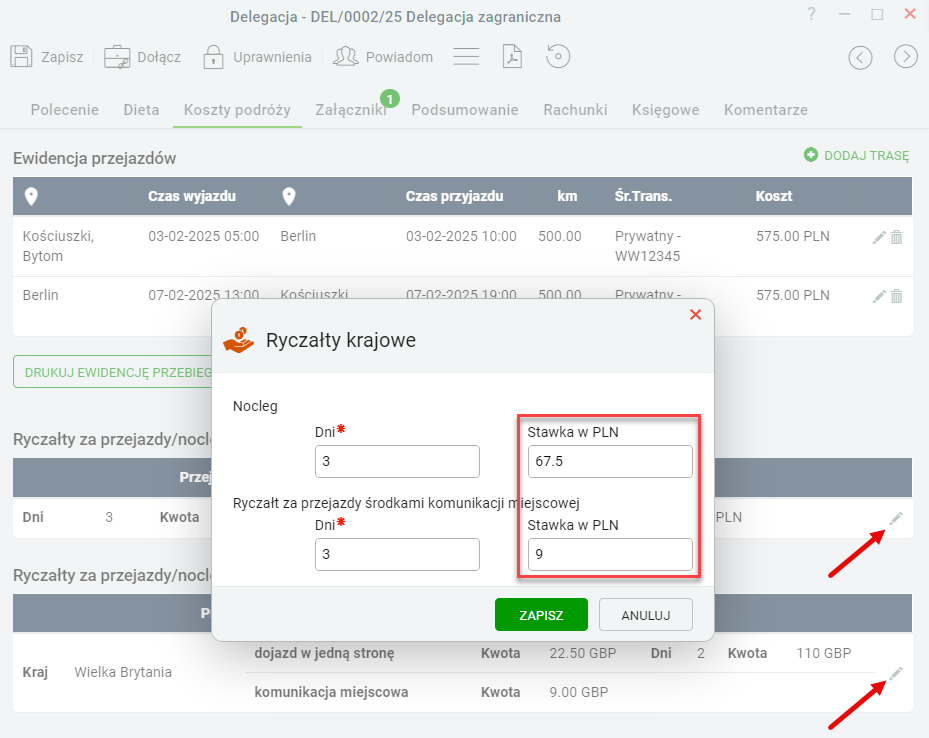Click the Koszt column header
The image size is (929, 738).
[x=774, y=196]
